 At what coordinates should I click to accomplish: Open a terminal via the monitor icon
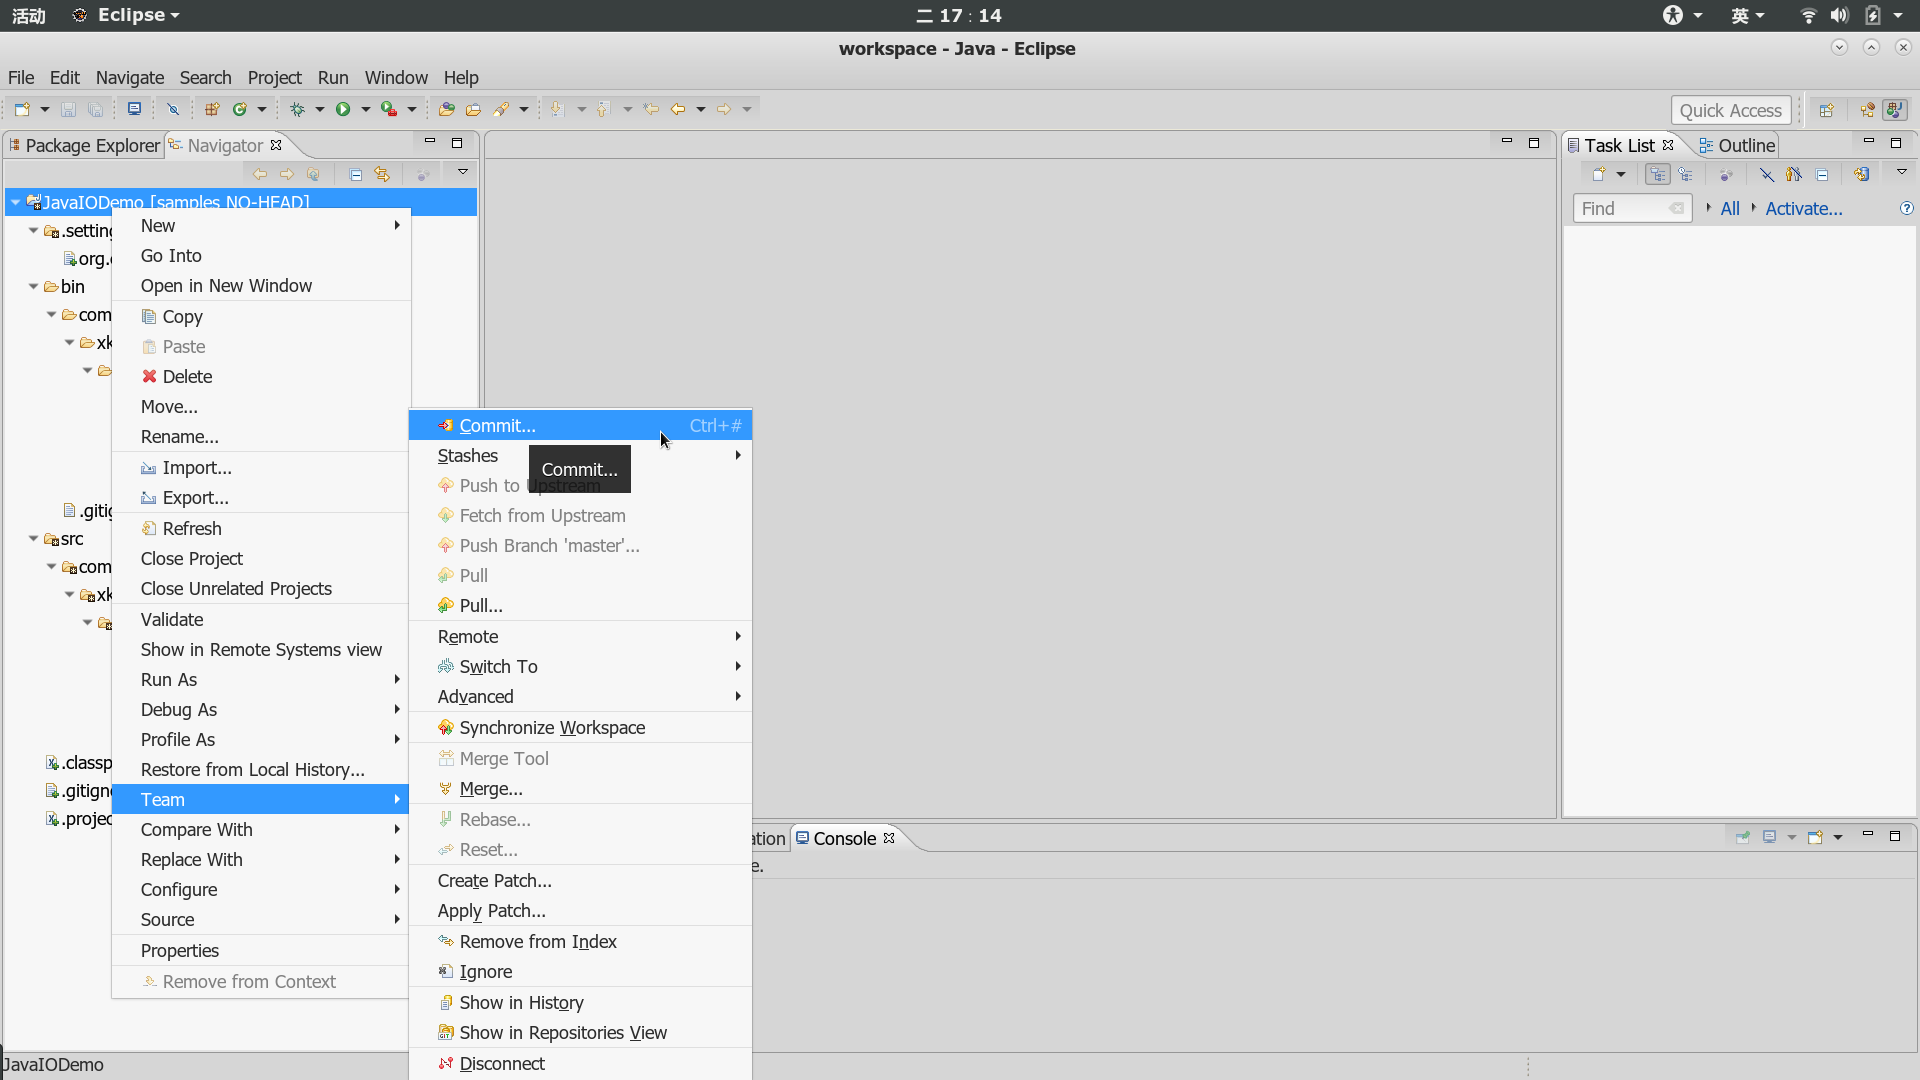[x=134, y=109]
